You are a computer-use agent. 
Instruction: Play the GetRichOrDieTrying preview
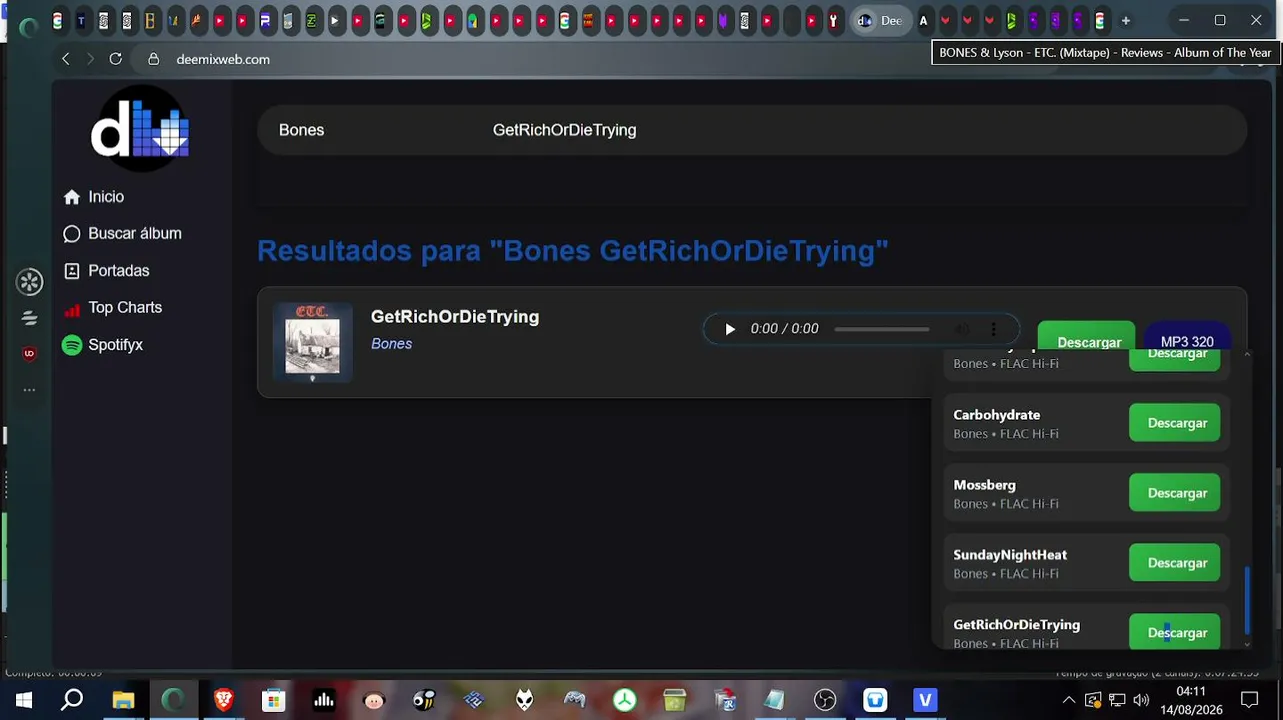(x=730, y=329)
